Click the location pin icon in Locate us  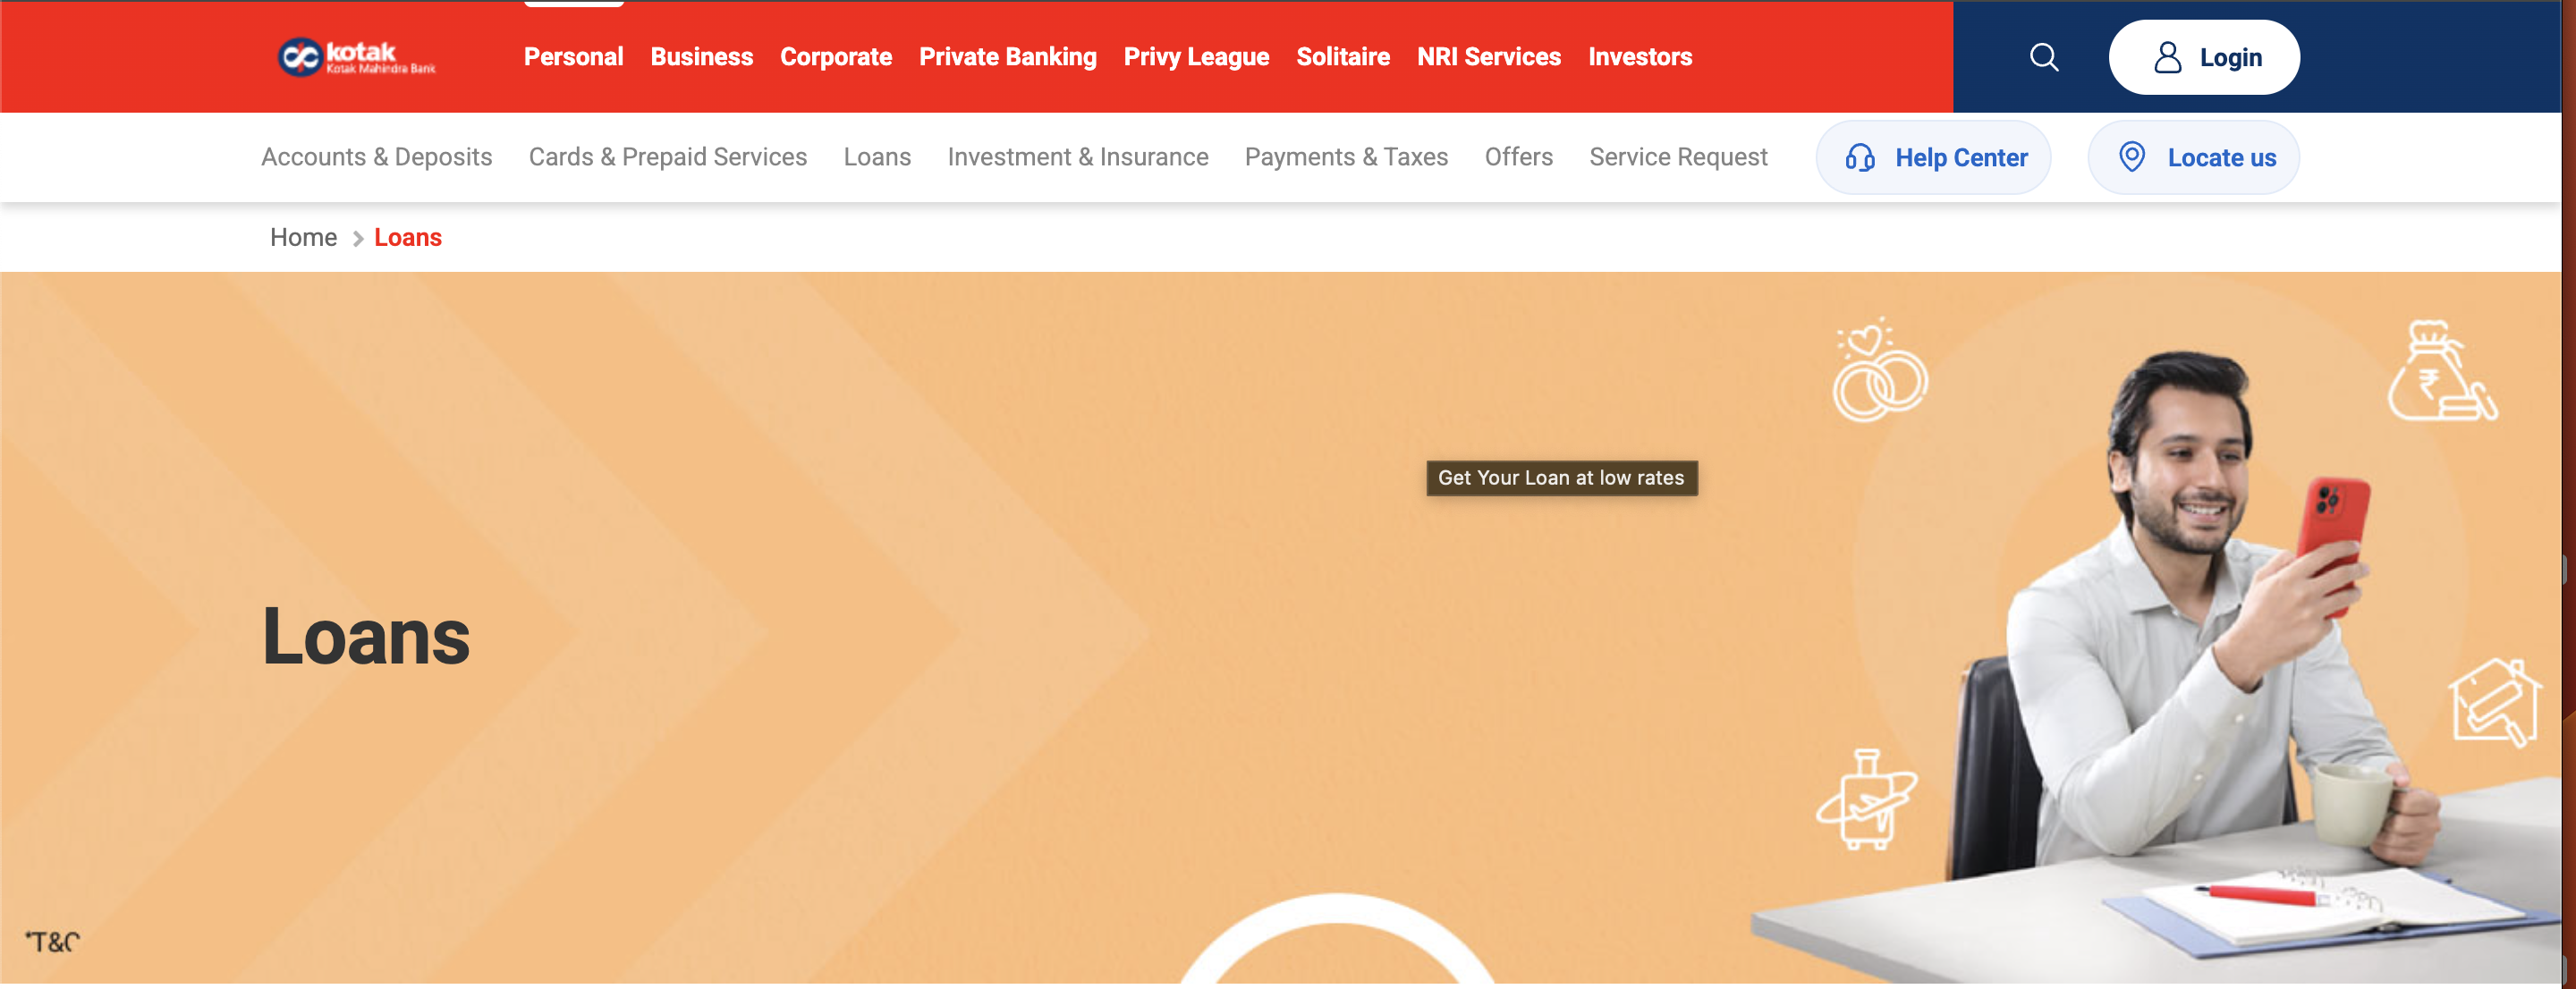point(2132,157)
